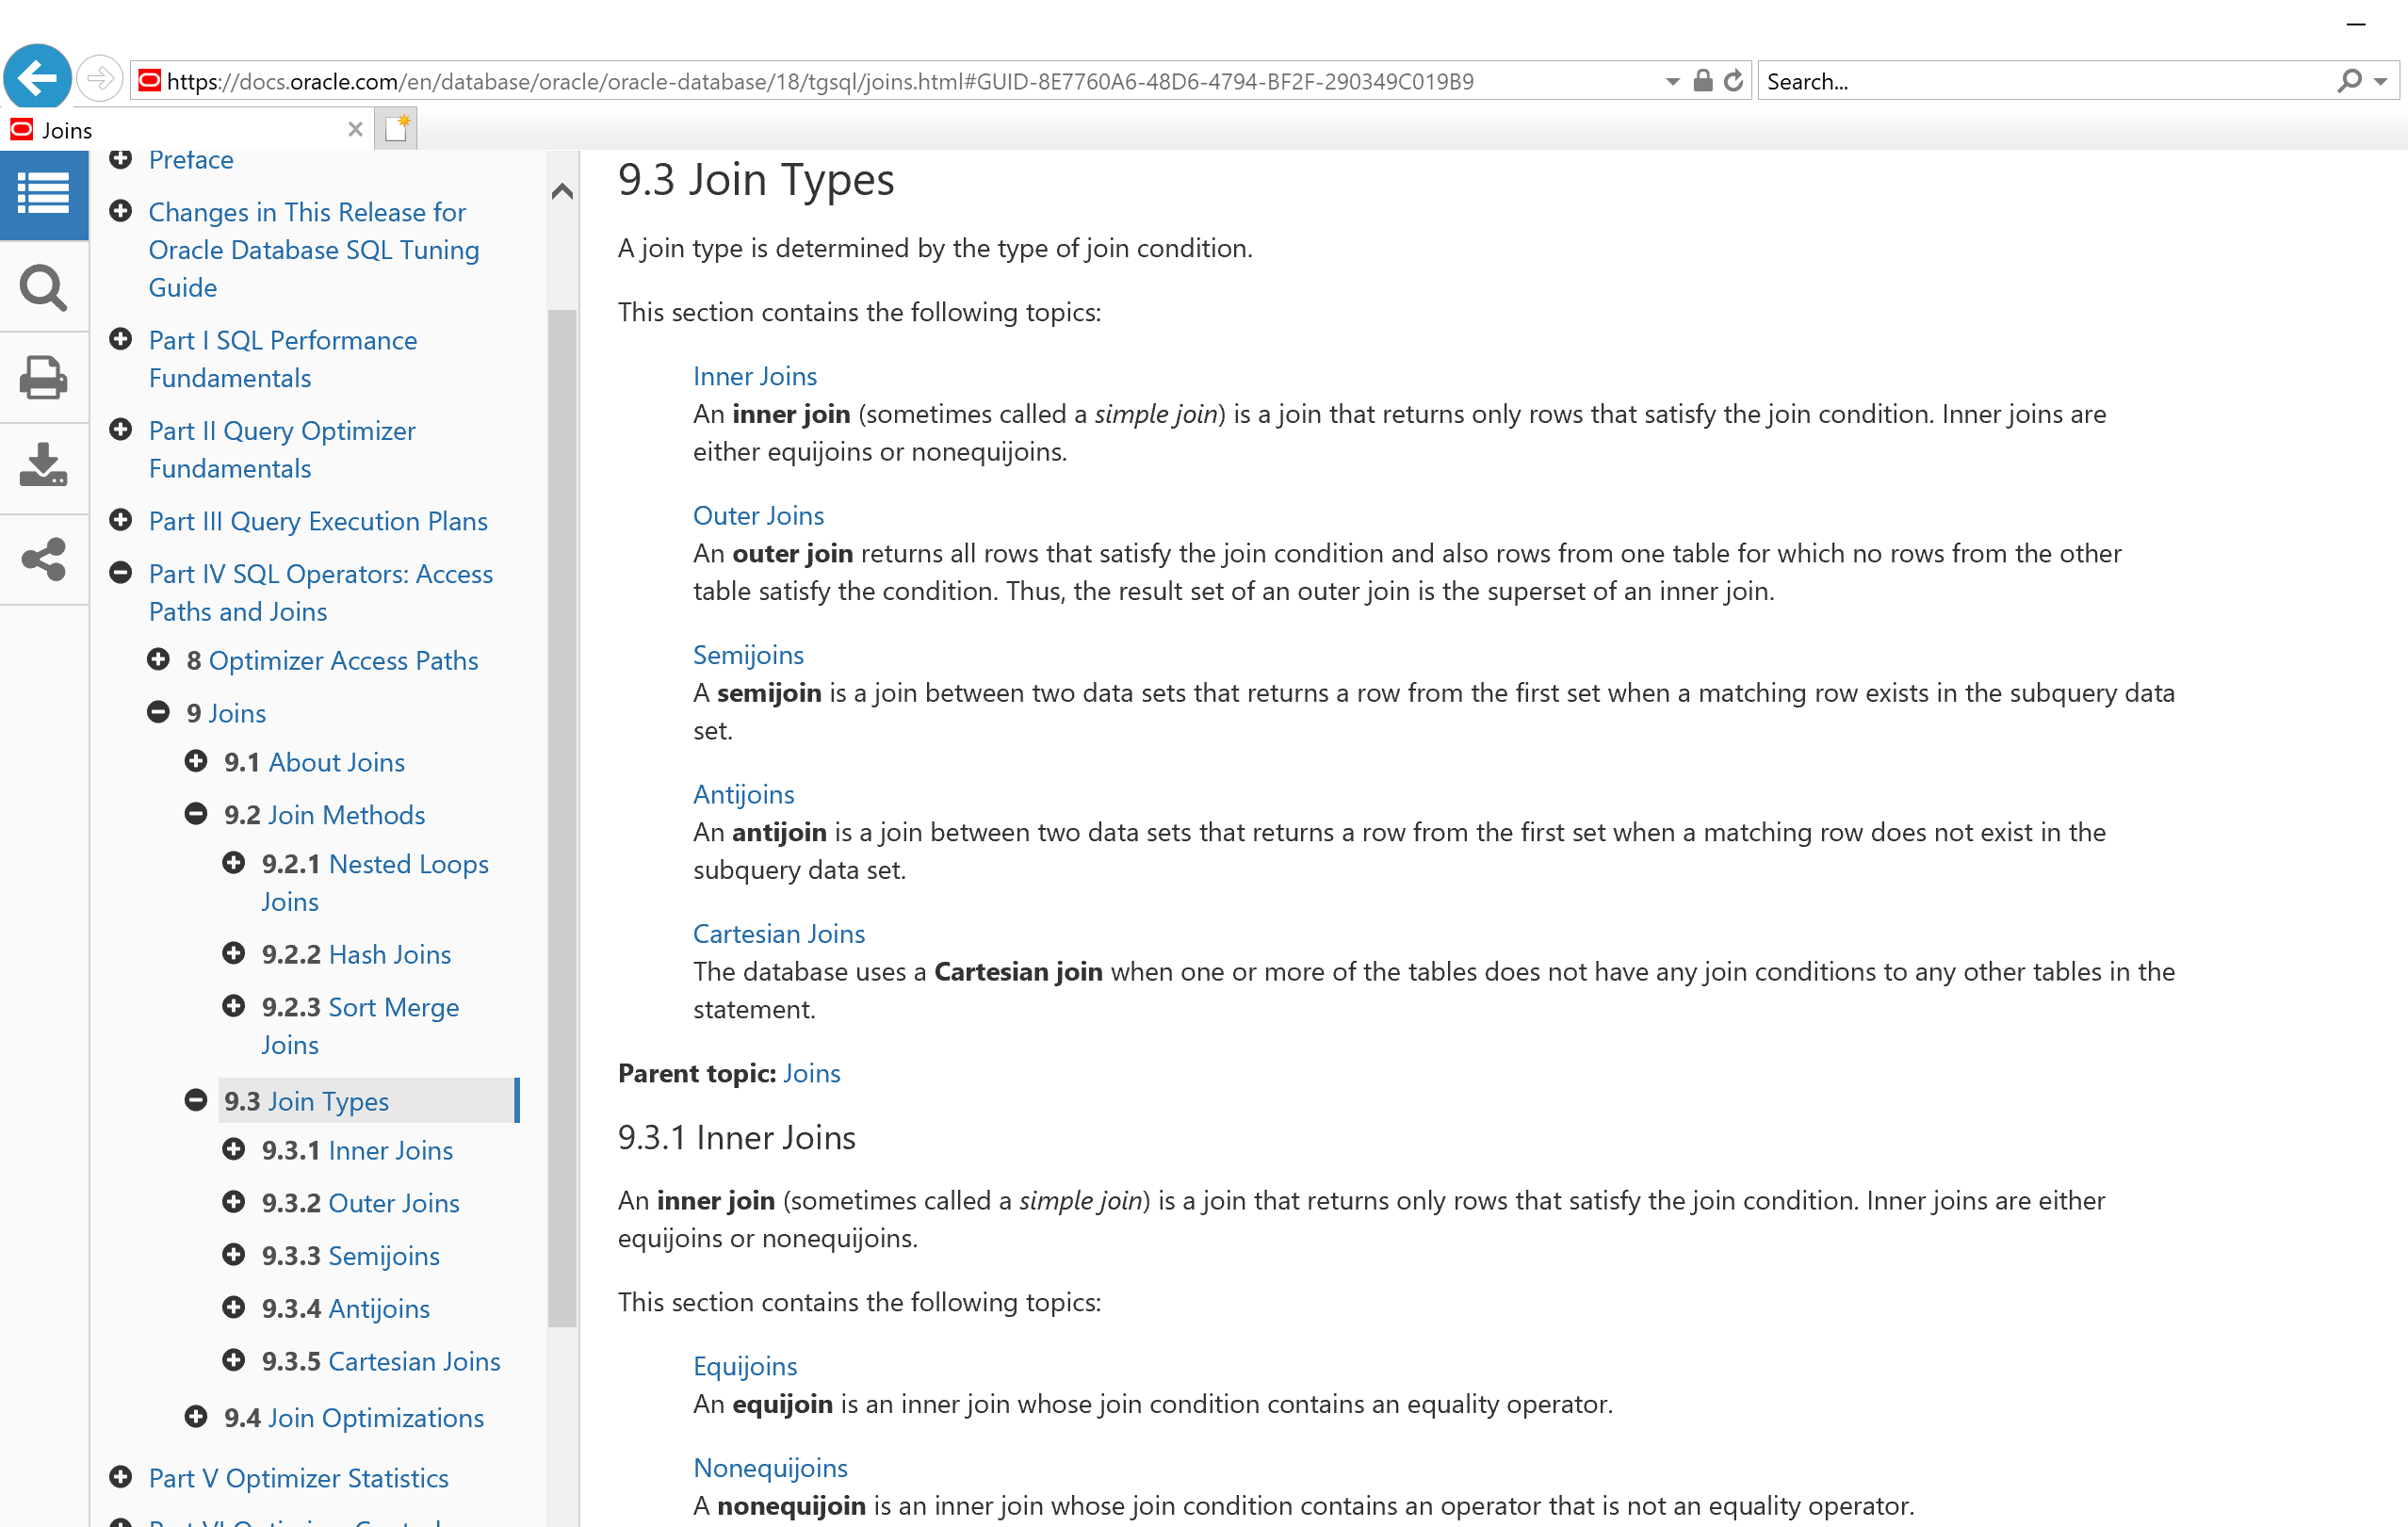Click the Cartesian Joins hyperlink
The image size is (2408, 1527).
tap(777, 932)
